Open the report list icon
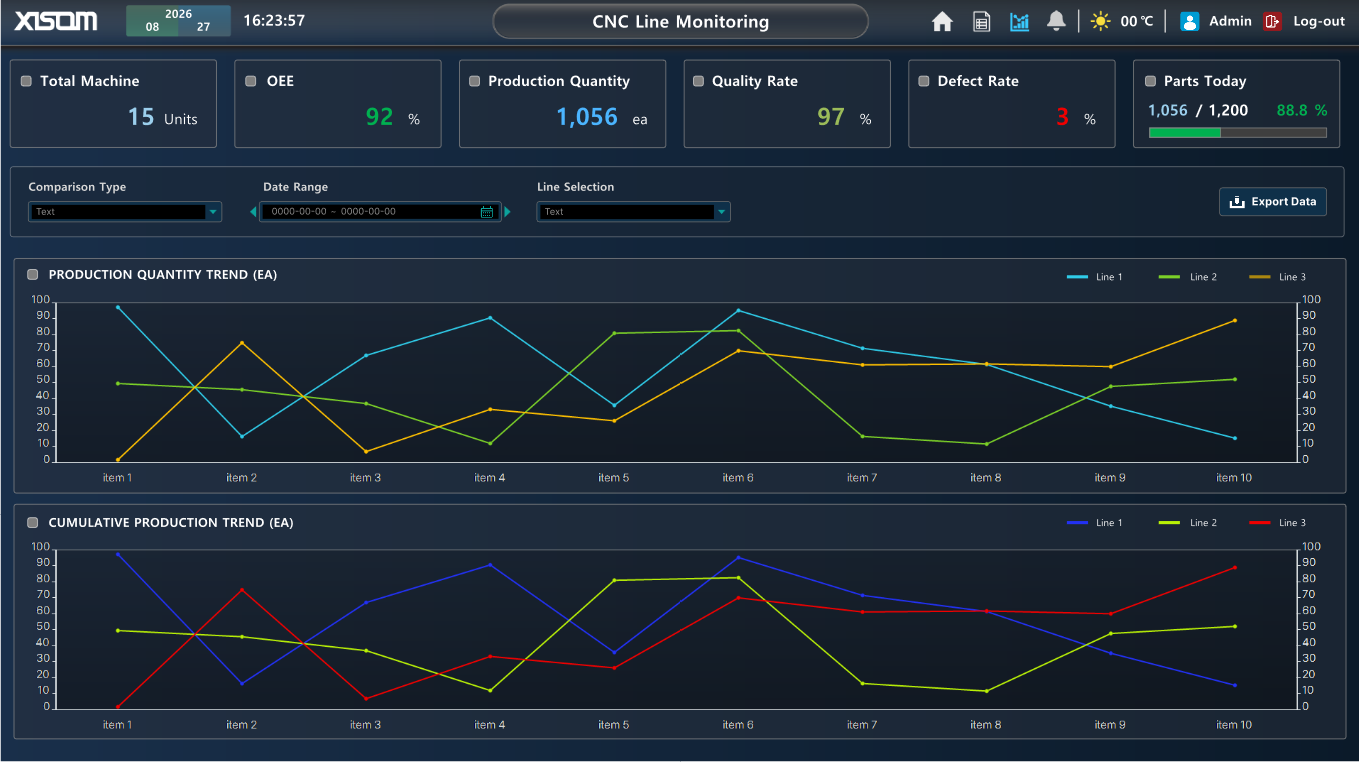Viewport: 1359px width, 762px height. tap(981, 21)
